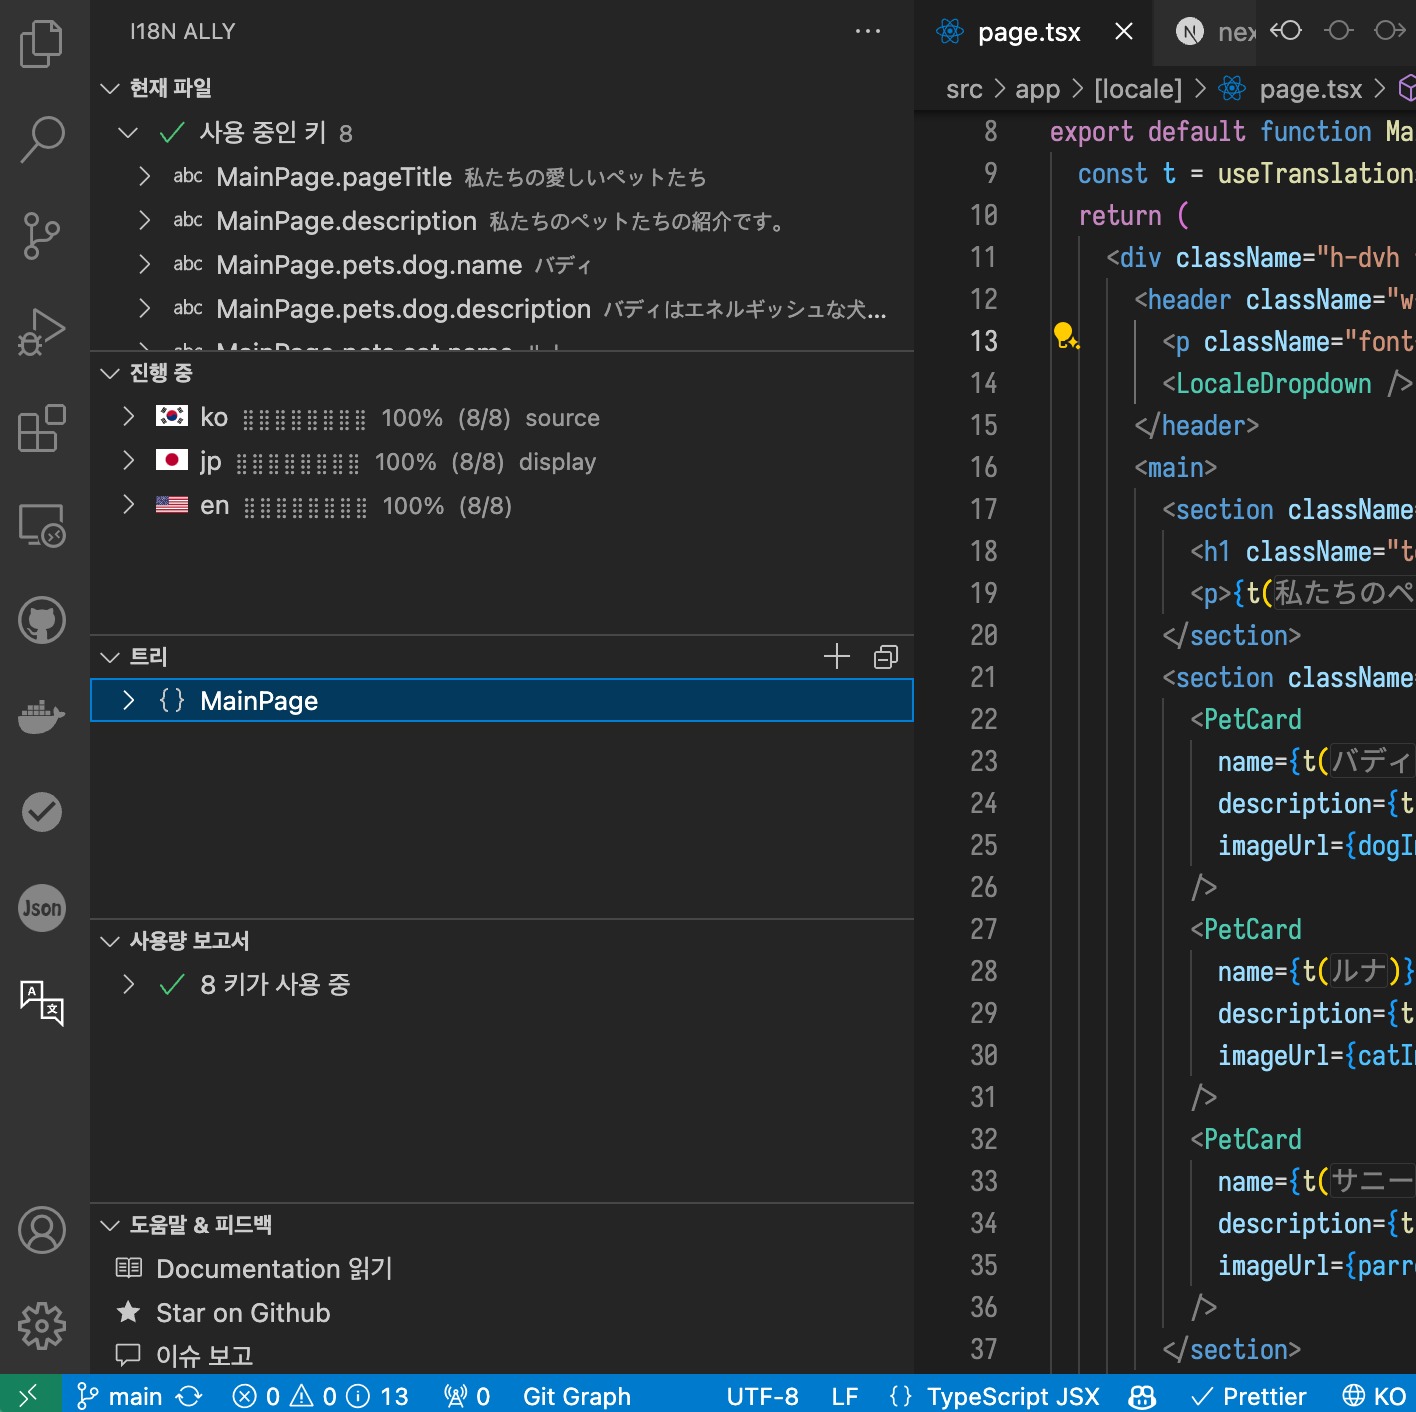
Task: Click the page.tsx breadcrumb
Action: click(1310, 89)
